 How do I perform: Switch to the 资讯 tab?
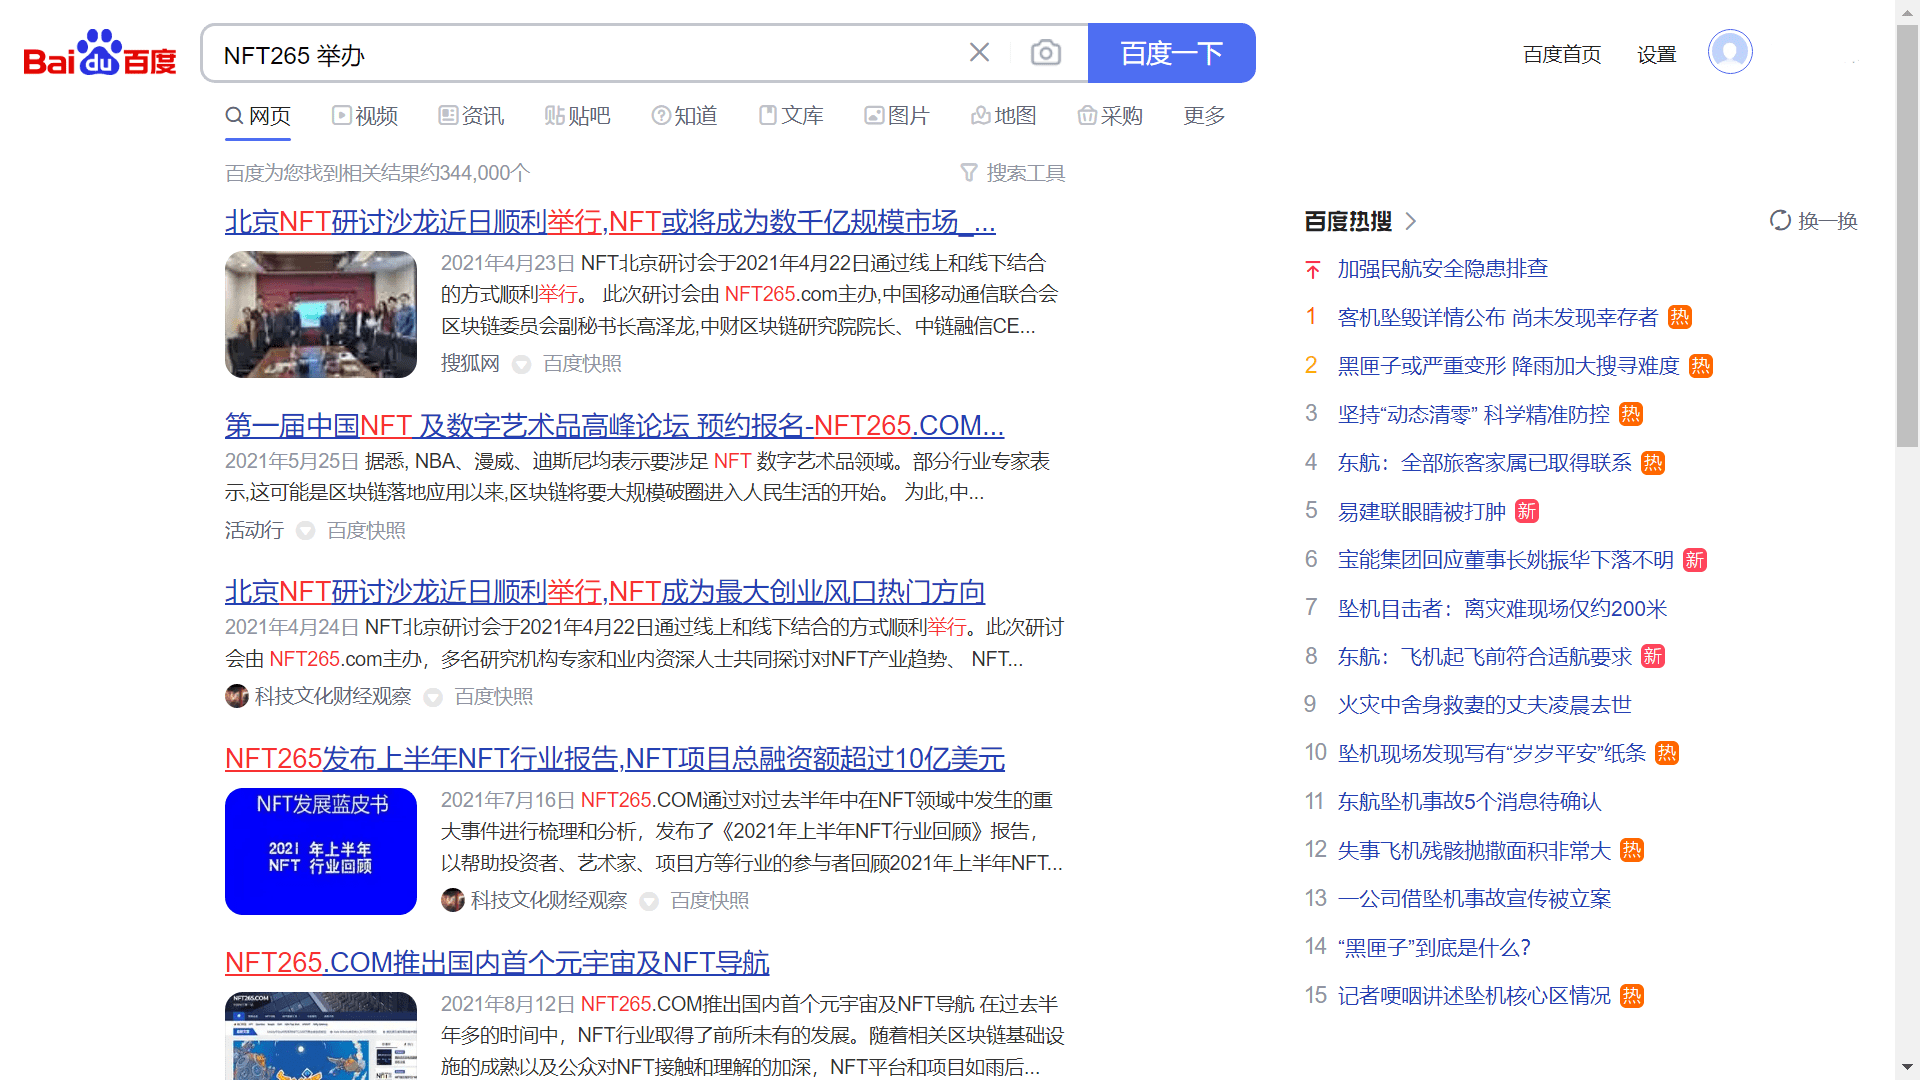pos(471,116)
